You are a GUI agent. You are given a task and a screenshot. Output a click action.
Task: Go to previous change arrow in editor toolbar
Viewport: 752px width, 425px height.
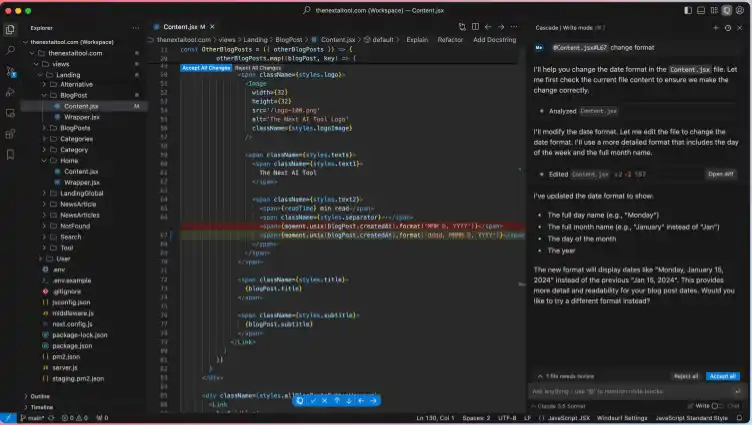(x=488, y=27)
